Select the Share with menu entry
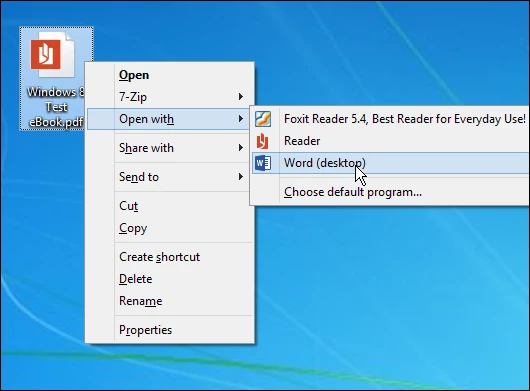 (169, 148)
